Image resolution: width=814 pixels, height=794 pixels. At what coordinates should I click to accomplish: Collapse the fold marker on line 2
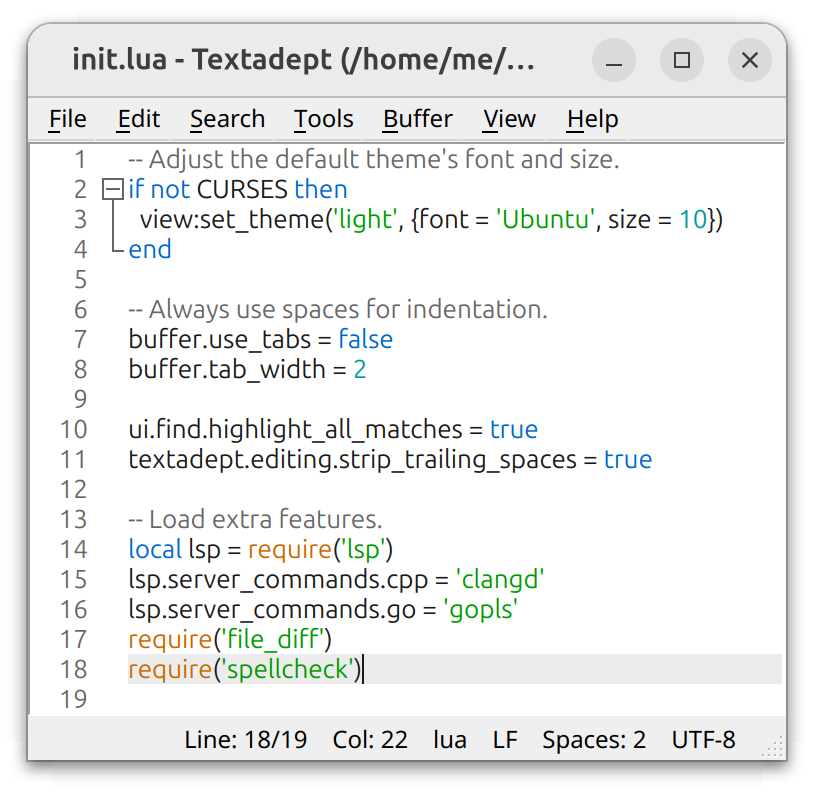point(113,189)
